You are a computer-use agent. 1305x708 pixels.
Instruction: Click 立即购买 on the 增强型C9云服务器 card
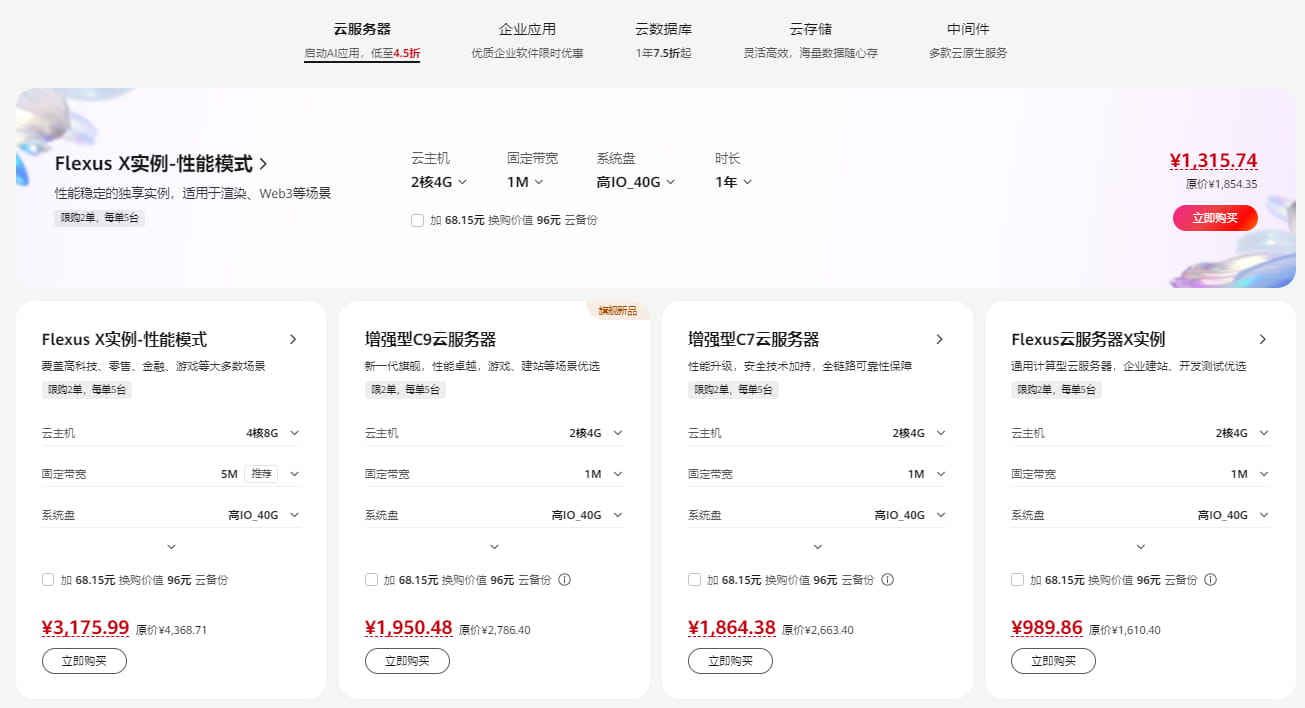407,660
